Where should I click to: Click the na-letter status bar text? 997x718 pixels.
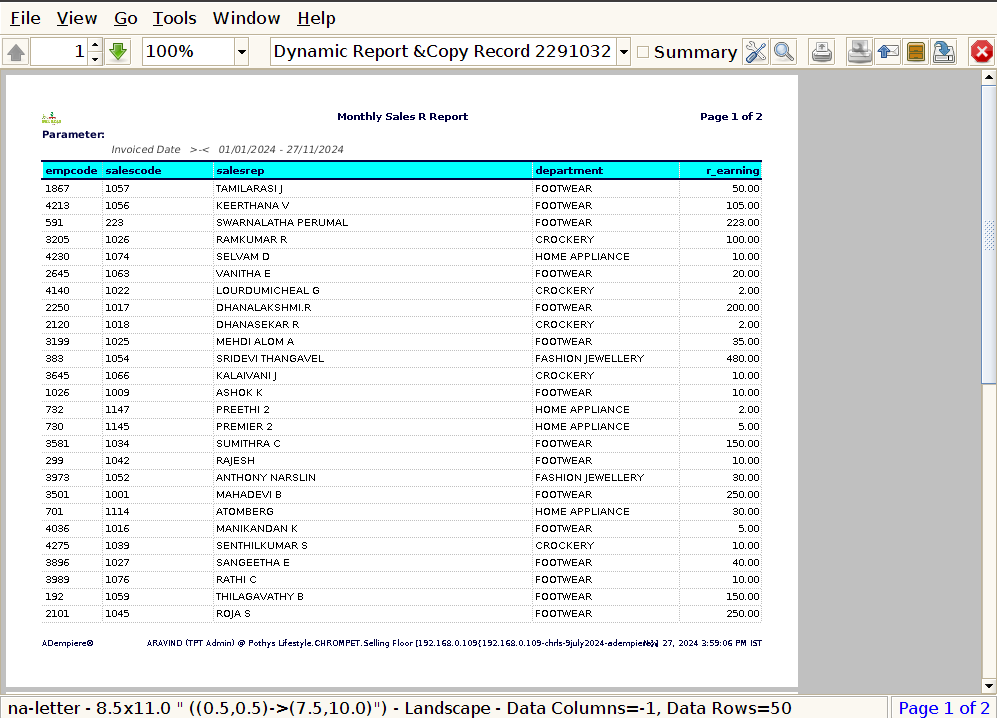click(x=399, y=708)
